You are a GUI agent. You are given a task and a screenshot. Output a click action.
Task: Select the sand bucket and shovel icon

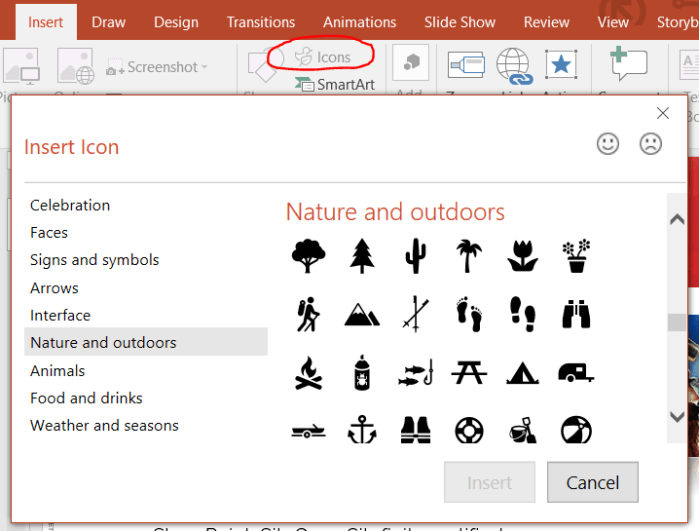tap(522, 430)
